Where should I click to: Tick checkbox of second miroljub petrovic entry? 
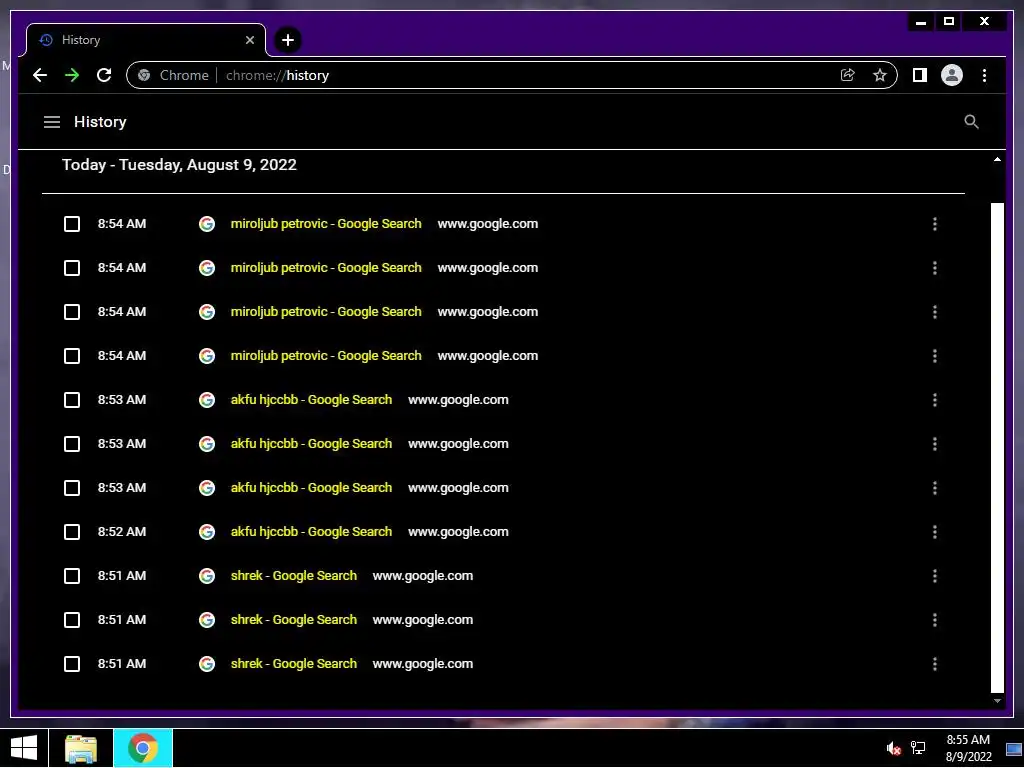pos(72,268)
